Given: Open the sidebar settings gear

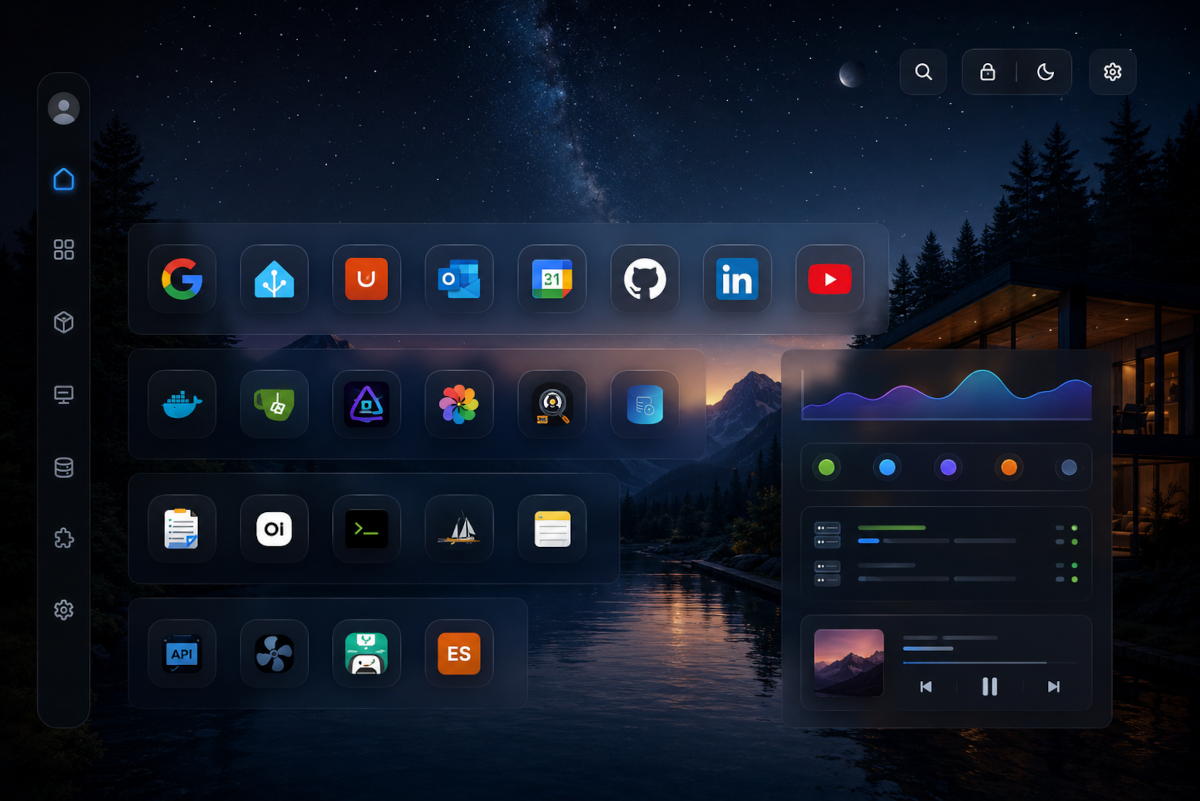Looking at the screenshot, I should 64,610.
